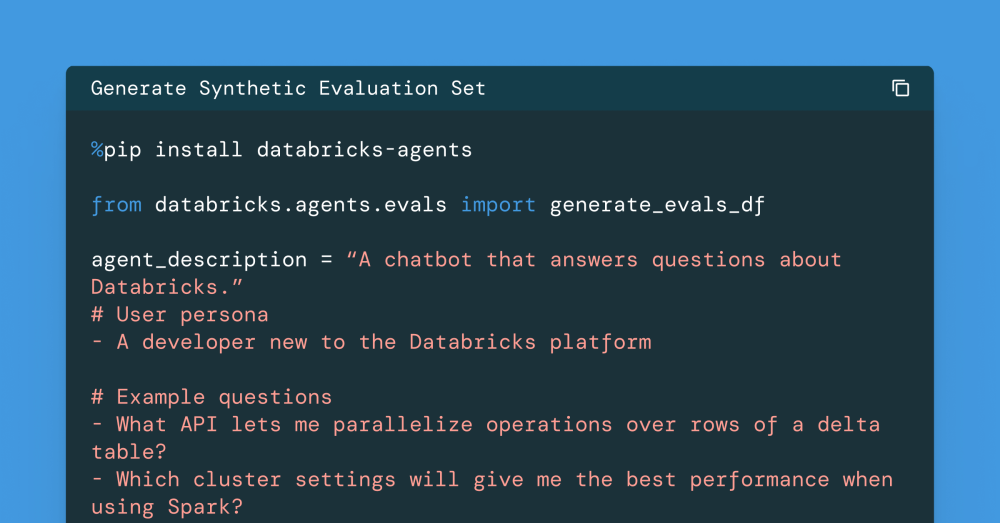Viewport: 1000px width, 523px height.
Task: Click the "Generate Synthetic Evaluation Set" title
Action: click(288, 88)
